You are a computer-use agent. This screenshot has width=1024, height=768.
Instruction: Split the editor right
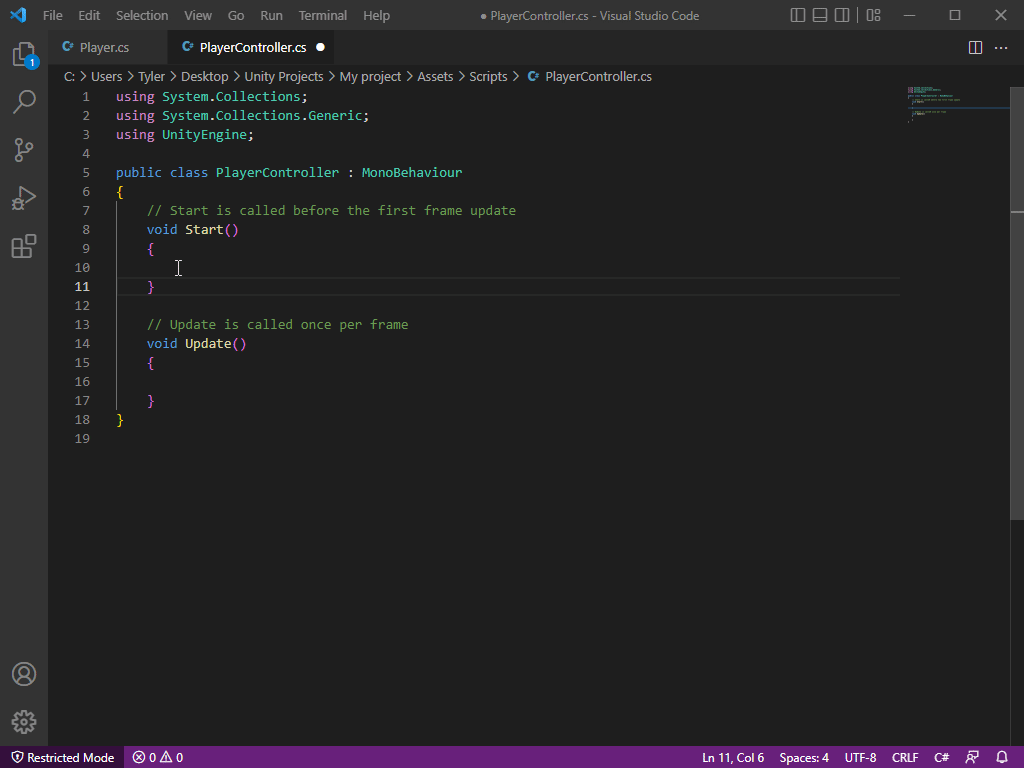[x=975, y=48]
